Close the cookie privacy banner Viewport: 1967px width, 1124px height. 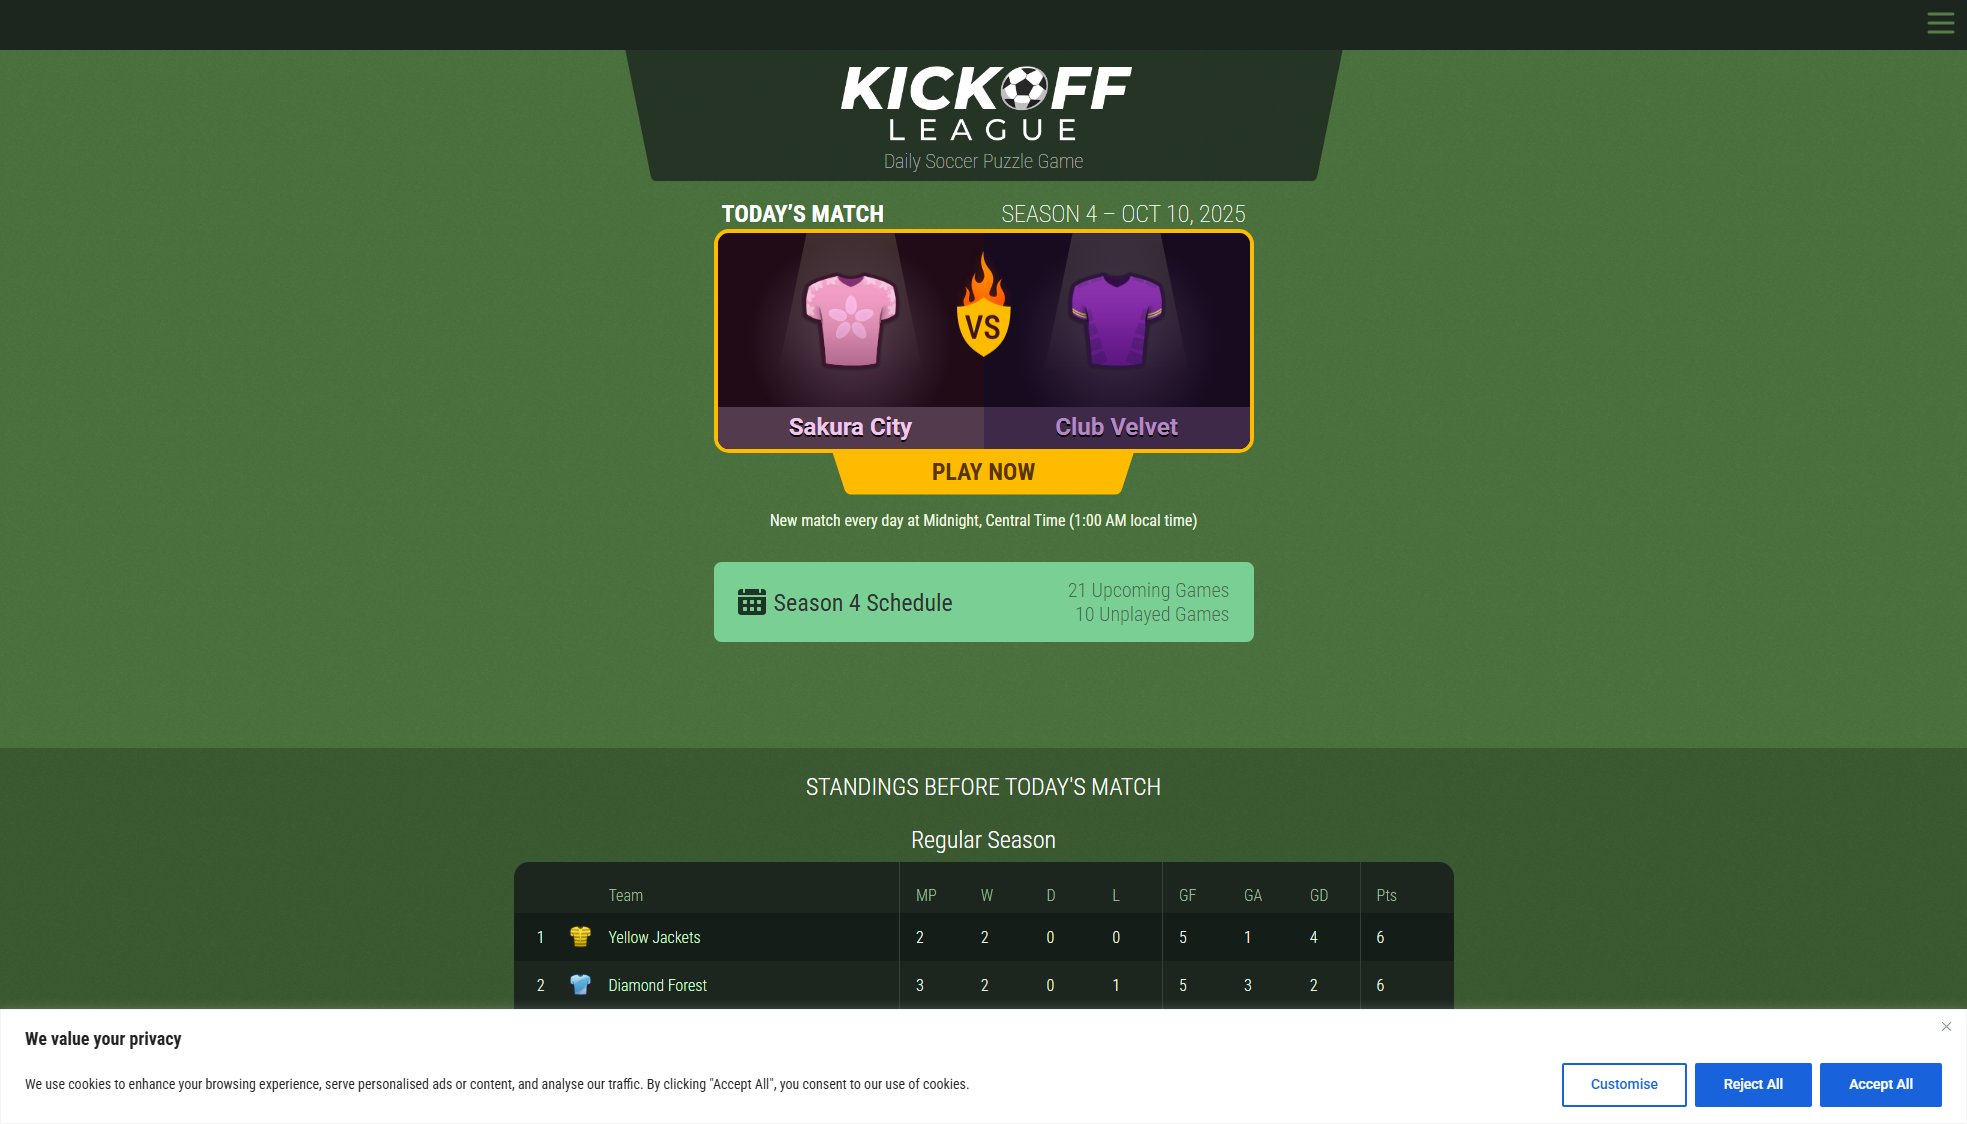coord(1946,1027)
